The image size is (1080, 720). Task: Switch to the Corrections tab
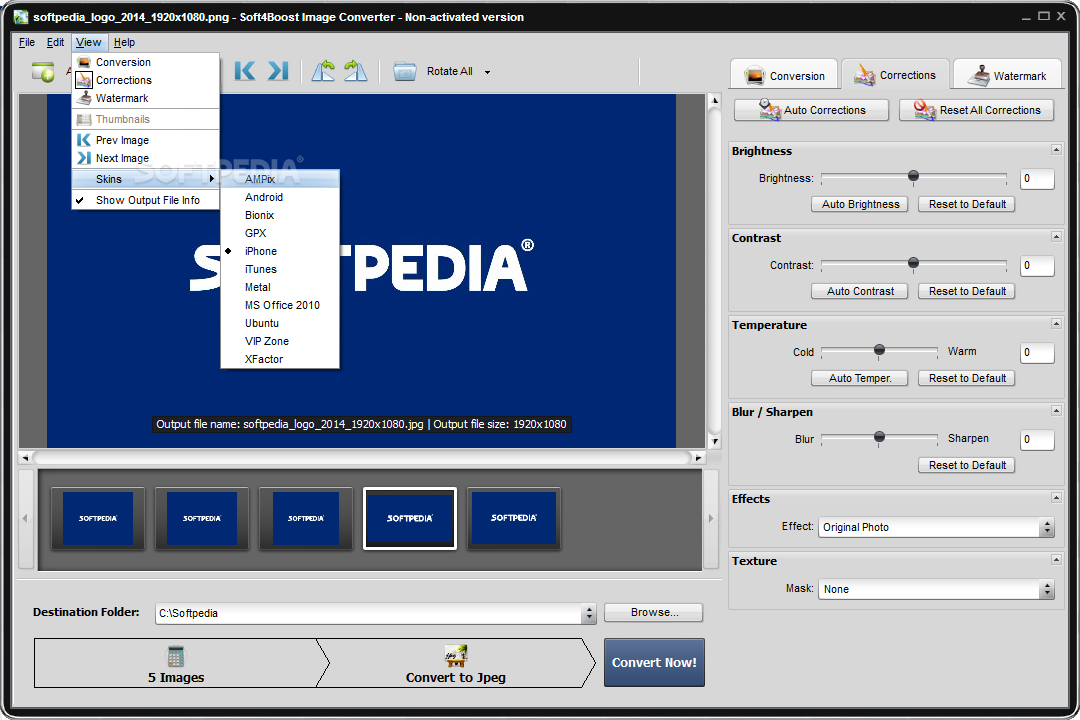(x=895, y=74)
